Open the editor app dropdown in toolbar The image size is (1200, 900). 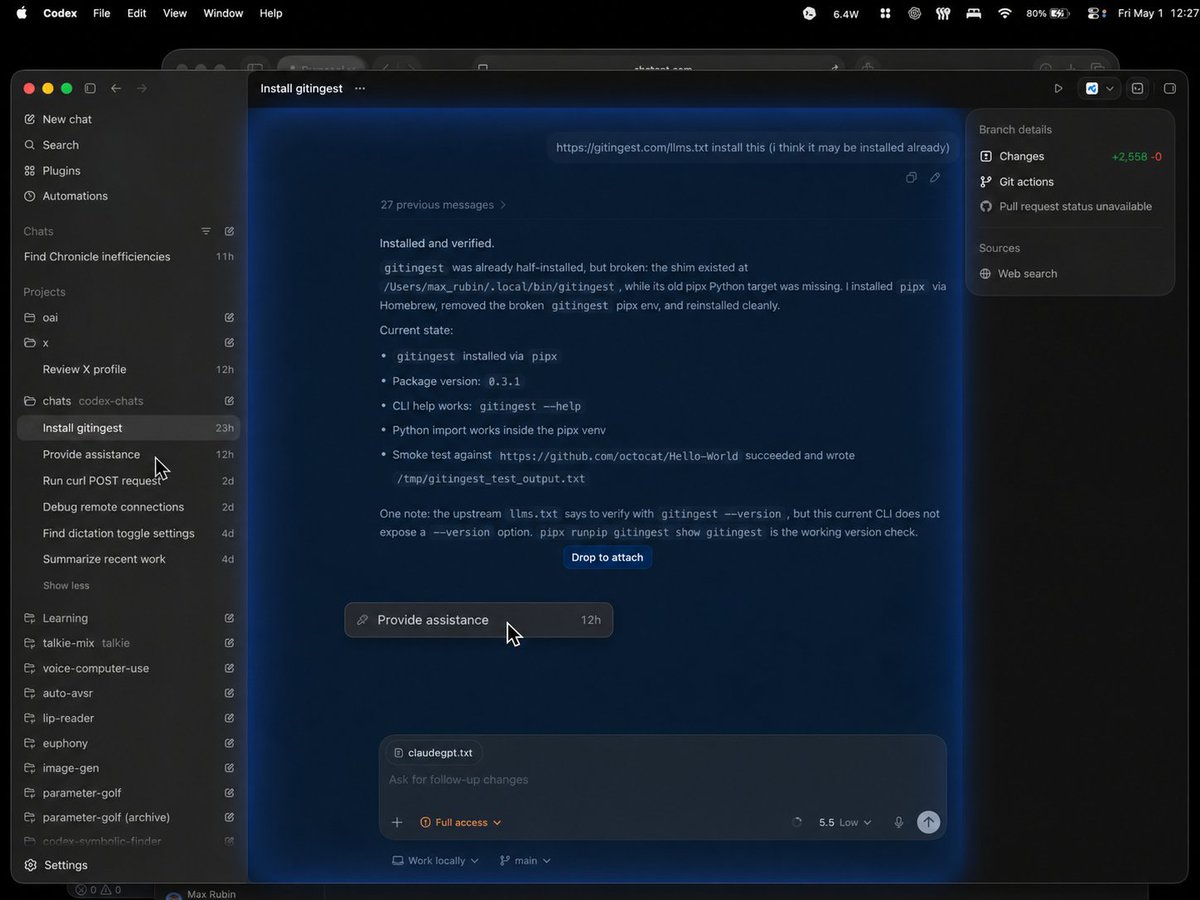pos(1100,88)
